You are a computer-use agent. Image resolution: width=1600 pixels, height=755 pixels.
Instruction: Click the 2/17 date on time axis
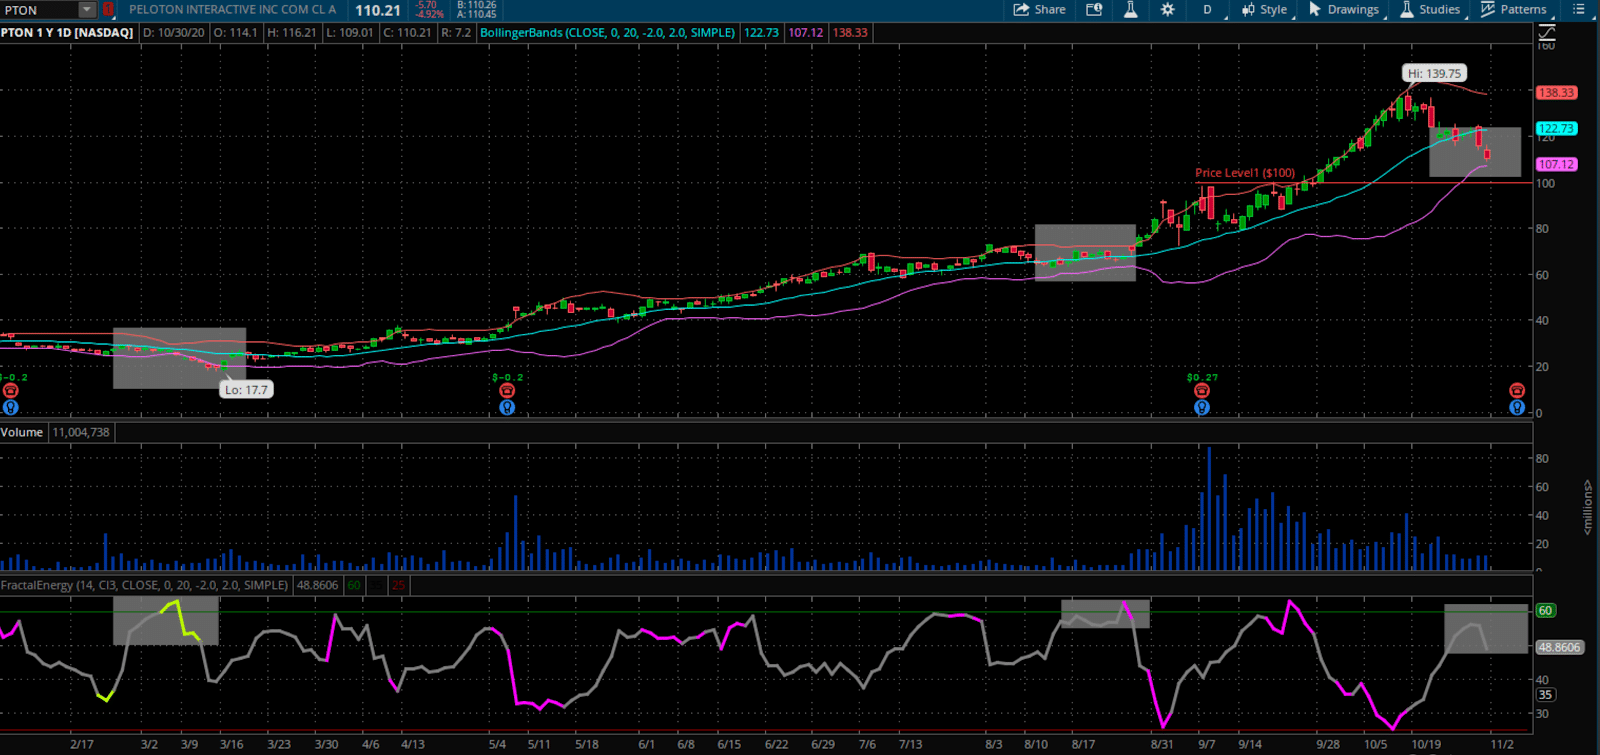tap(82, 744)
